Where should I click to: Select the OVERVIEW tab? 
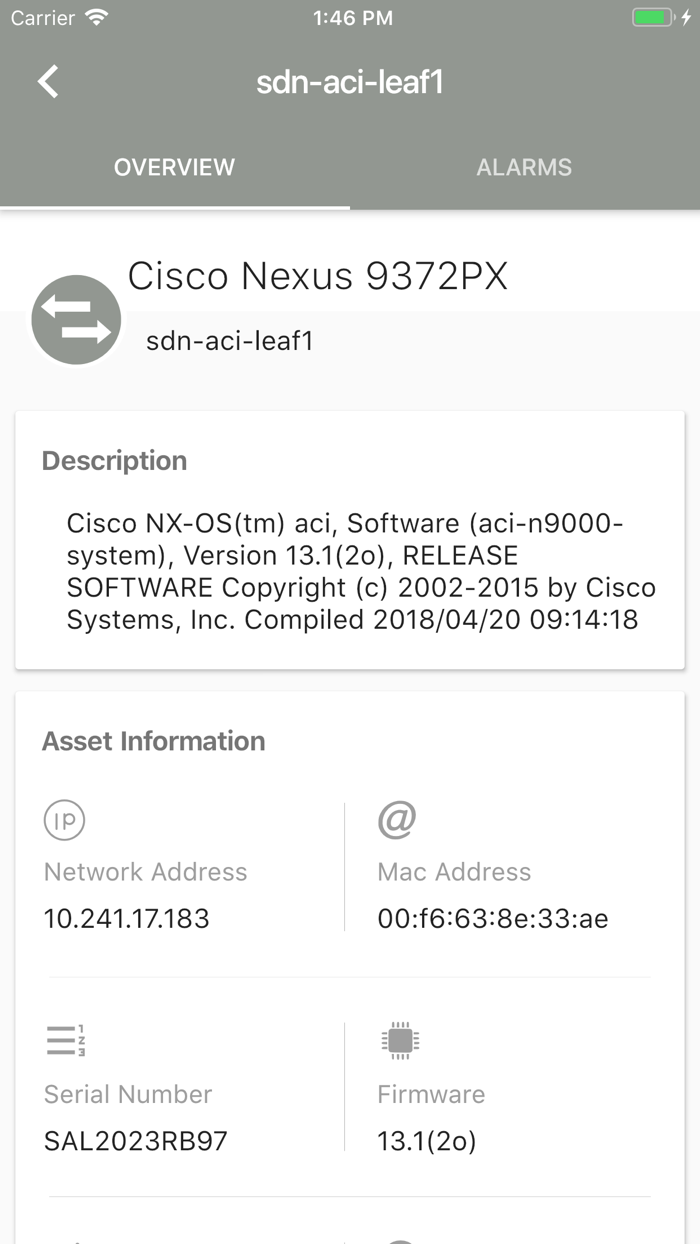pyautogui.click(x=174, y=167)
